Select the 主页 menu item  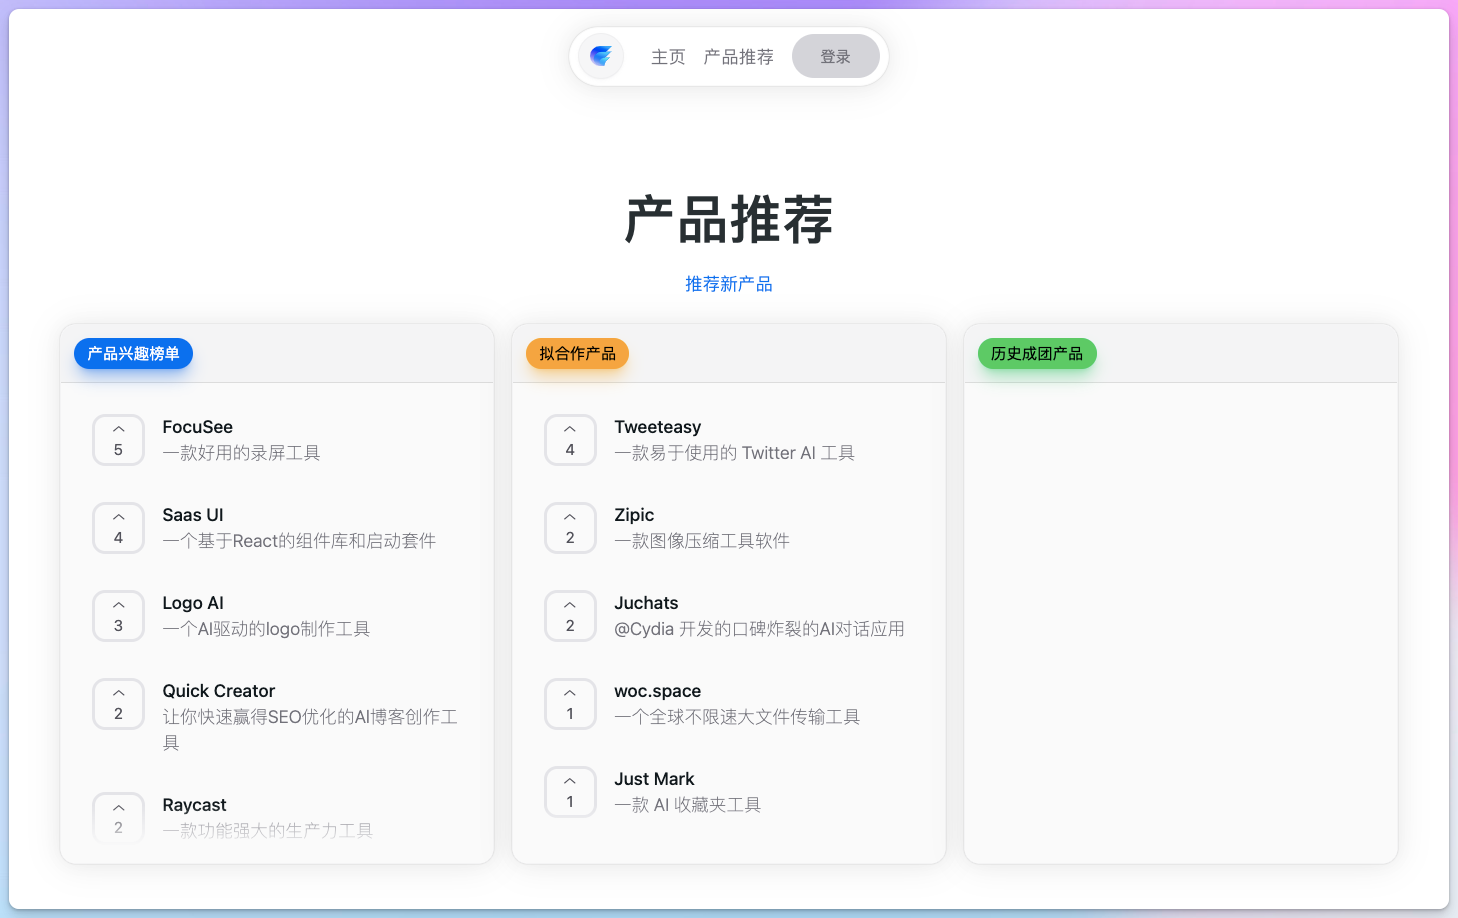(x=667, y=56)
